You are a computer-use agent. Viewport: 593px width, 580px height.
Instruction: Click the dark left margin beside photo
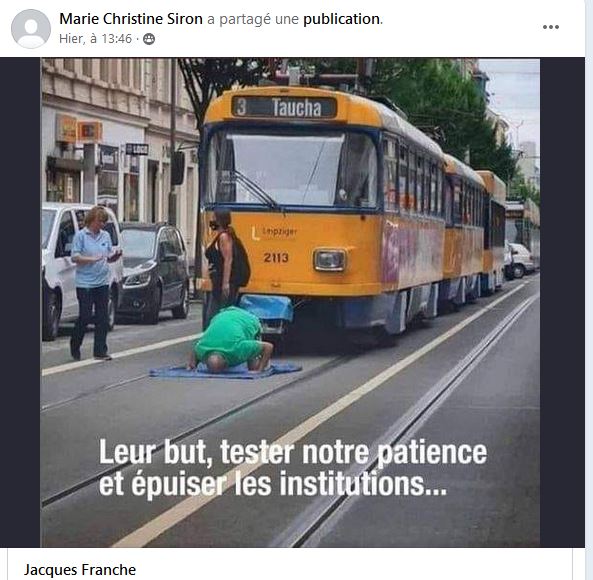(20, 302)
